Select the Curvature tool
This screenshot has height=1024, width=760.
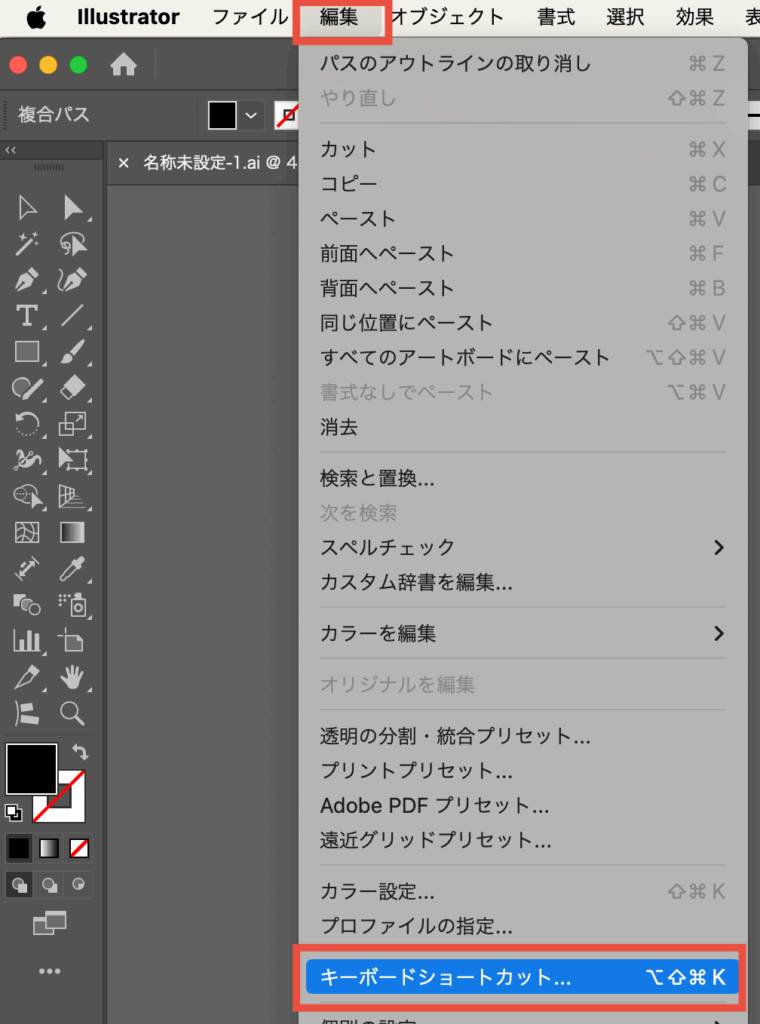(x=72, y=280)
